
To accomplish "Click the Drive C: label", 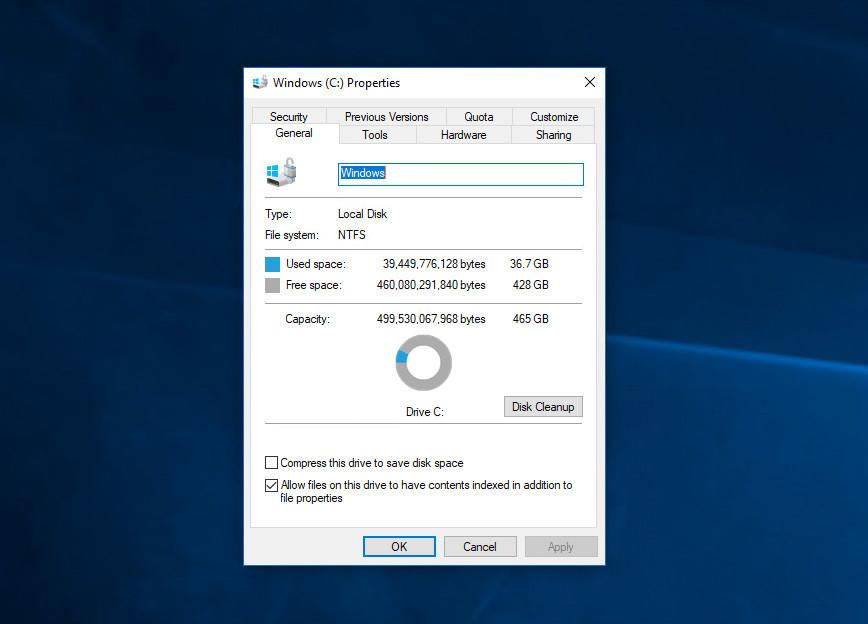I will (x=425, y=412).
